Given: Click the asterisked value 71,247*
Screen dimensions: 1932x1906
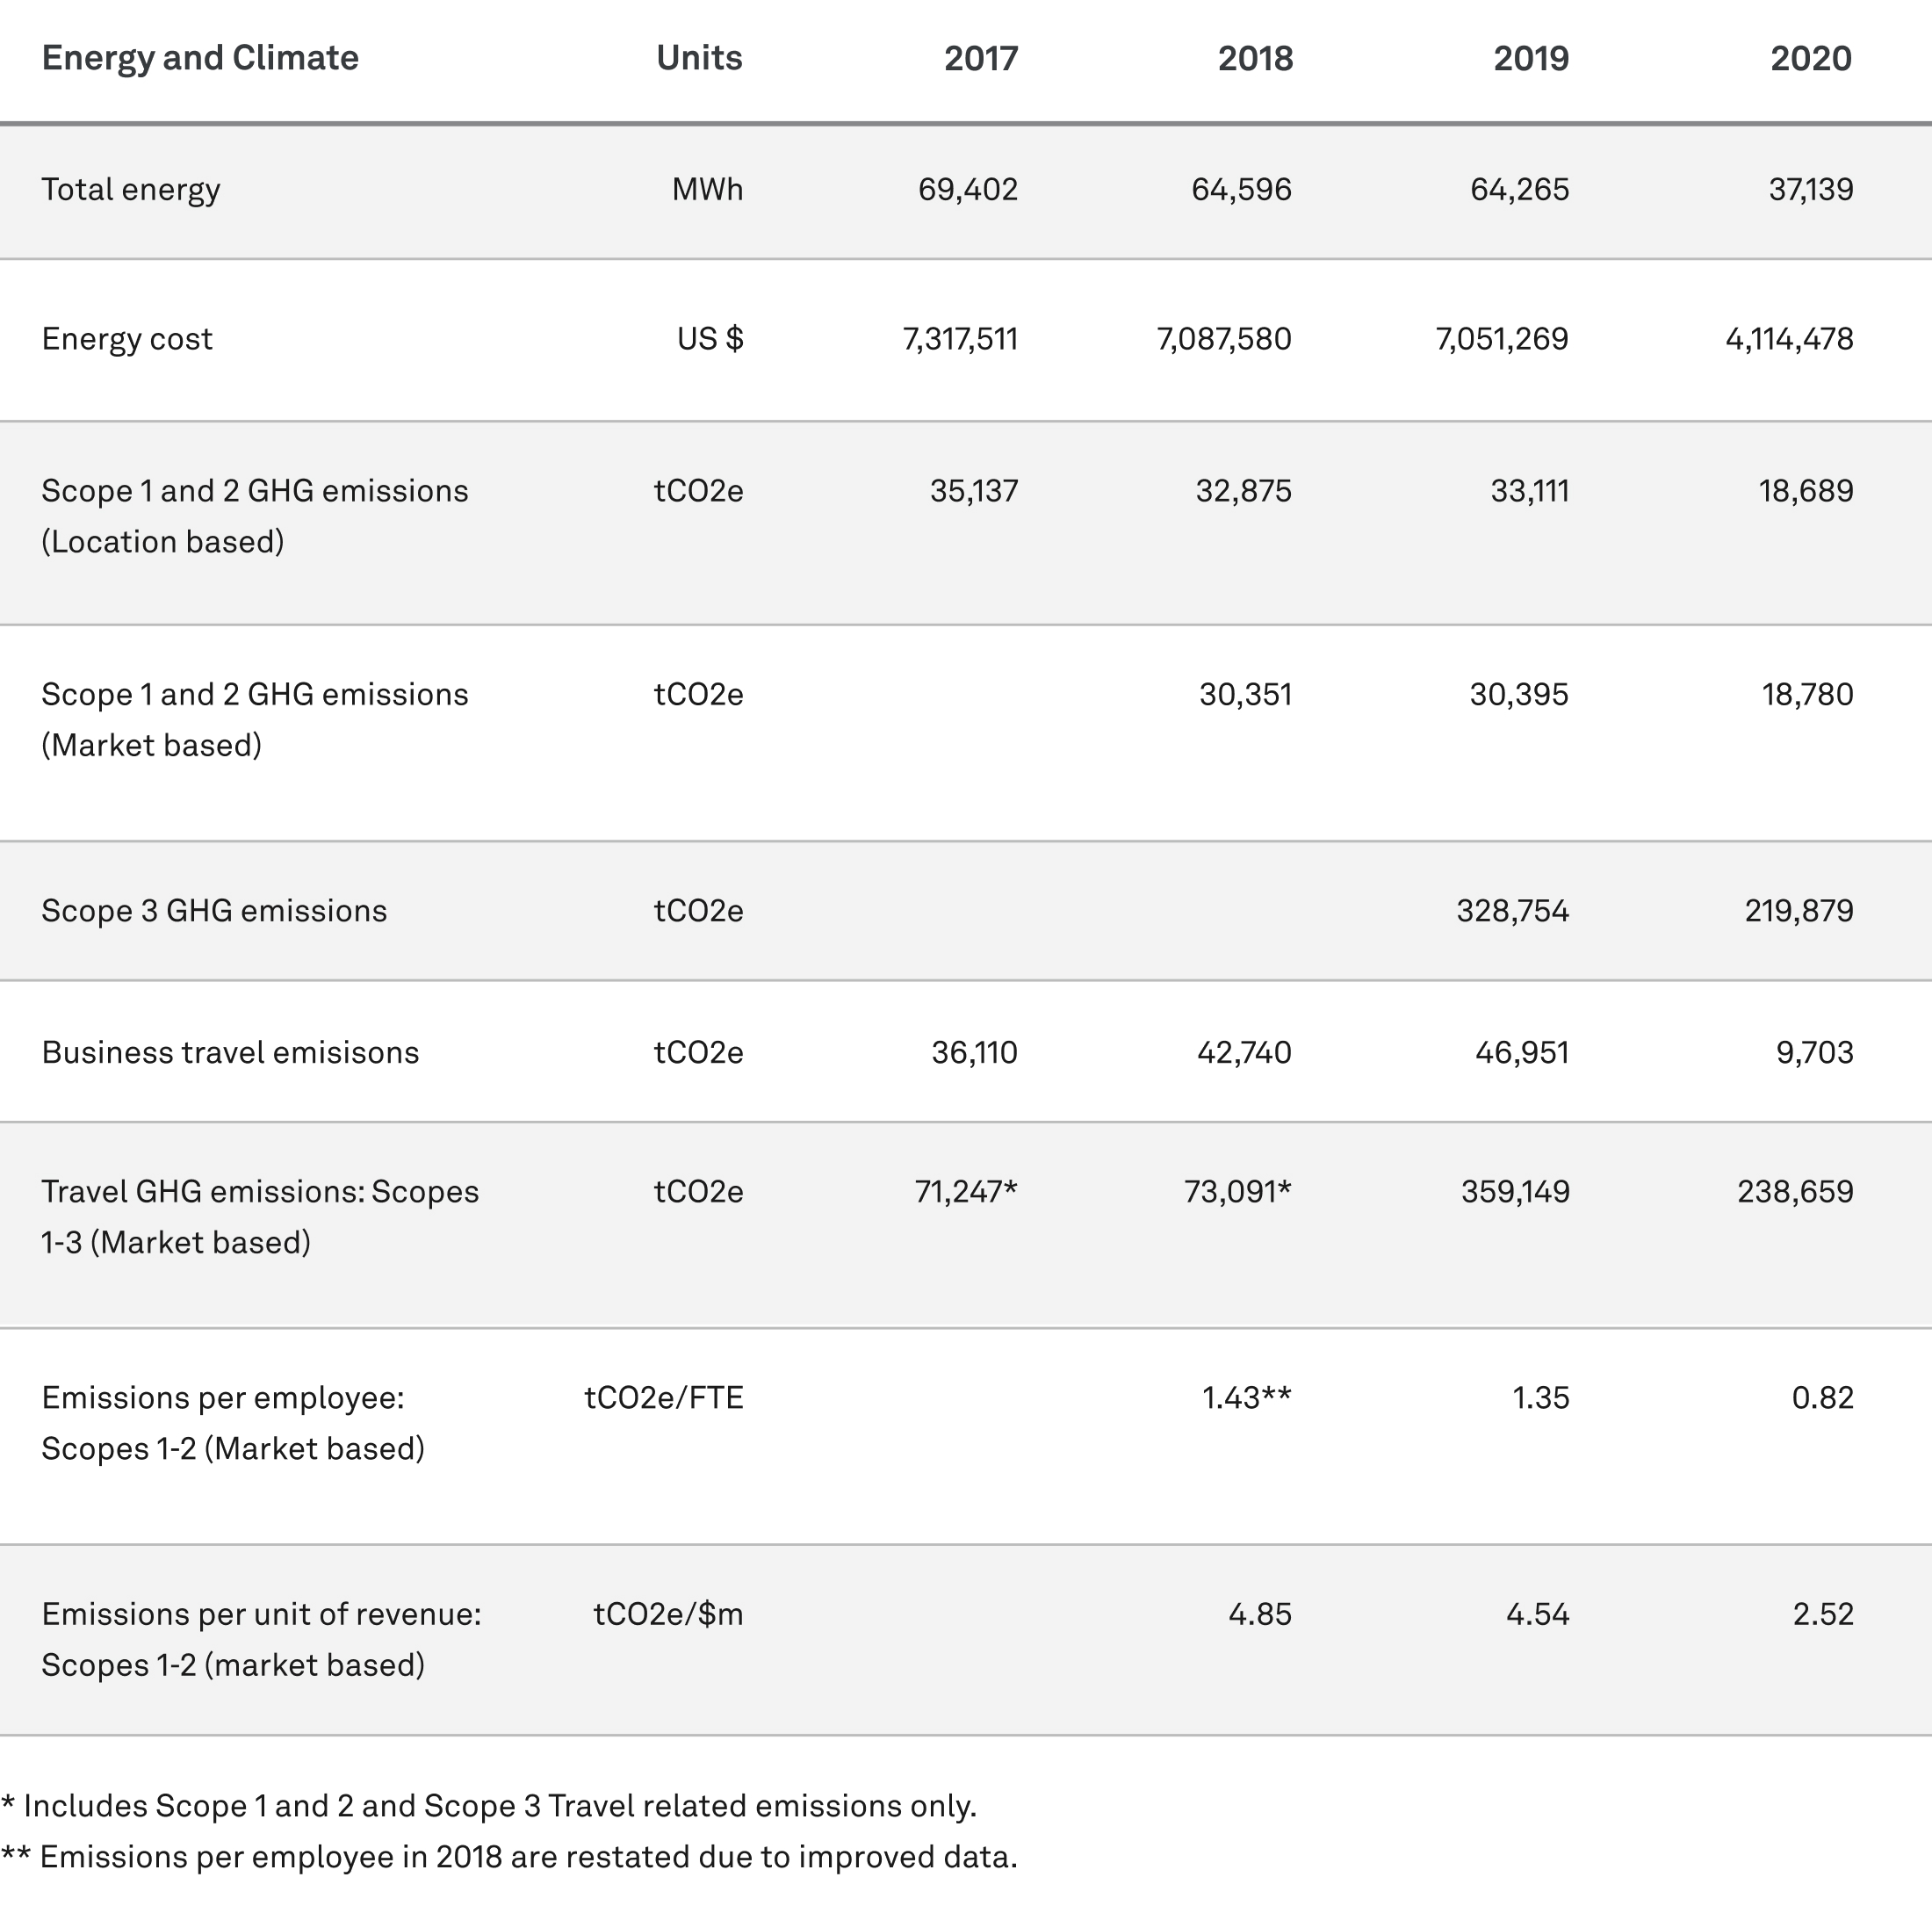Looking at the screenshot, I should coord(966,1191).
